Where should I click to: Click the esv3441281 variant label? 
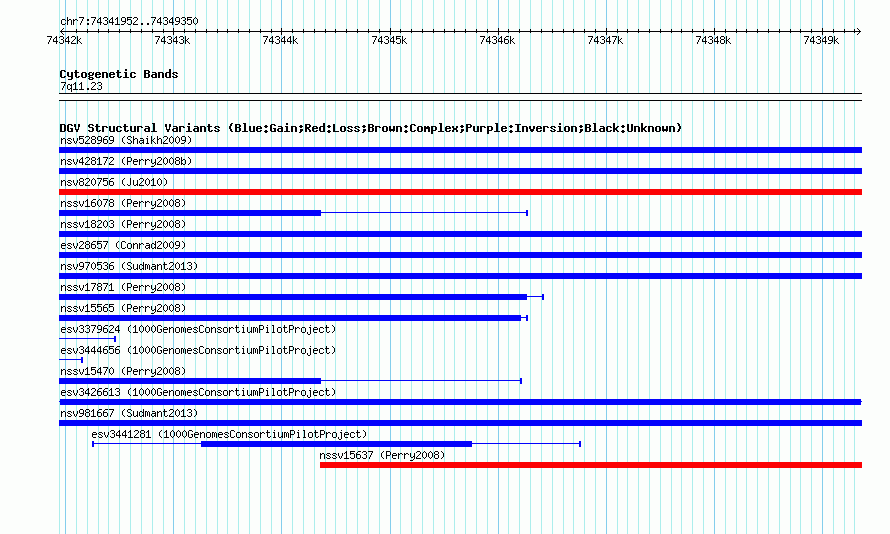[229, 434]
